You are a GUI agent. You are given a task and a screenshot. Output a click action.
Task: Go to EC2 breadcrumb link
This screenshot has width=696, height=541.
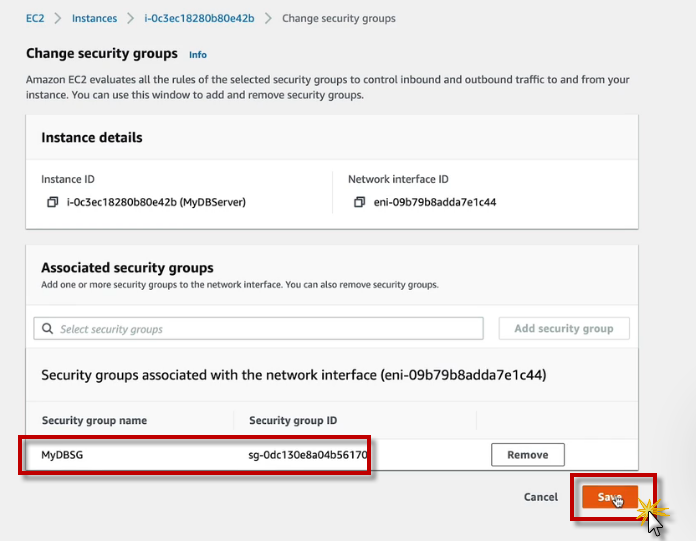tap(35, 18)
